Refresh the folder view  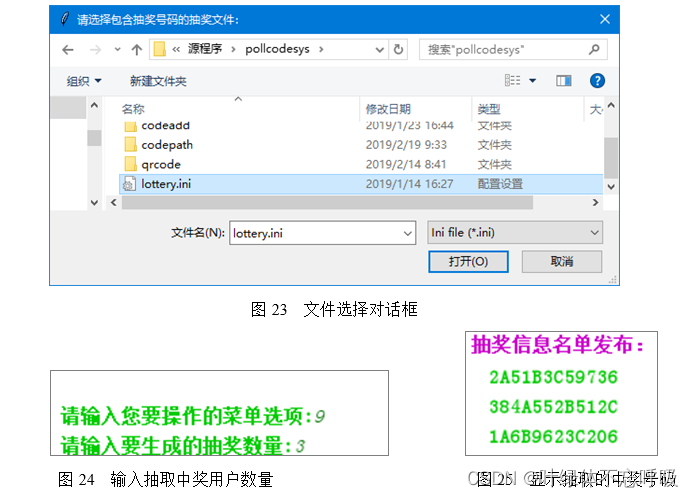398,49
